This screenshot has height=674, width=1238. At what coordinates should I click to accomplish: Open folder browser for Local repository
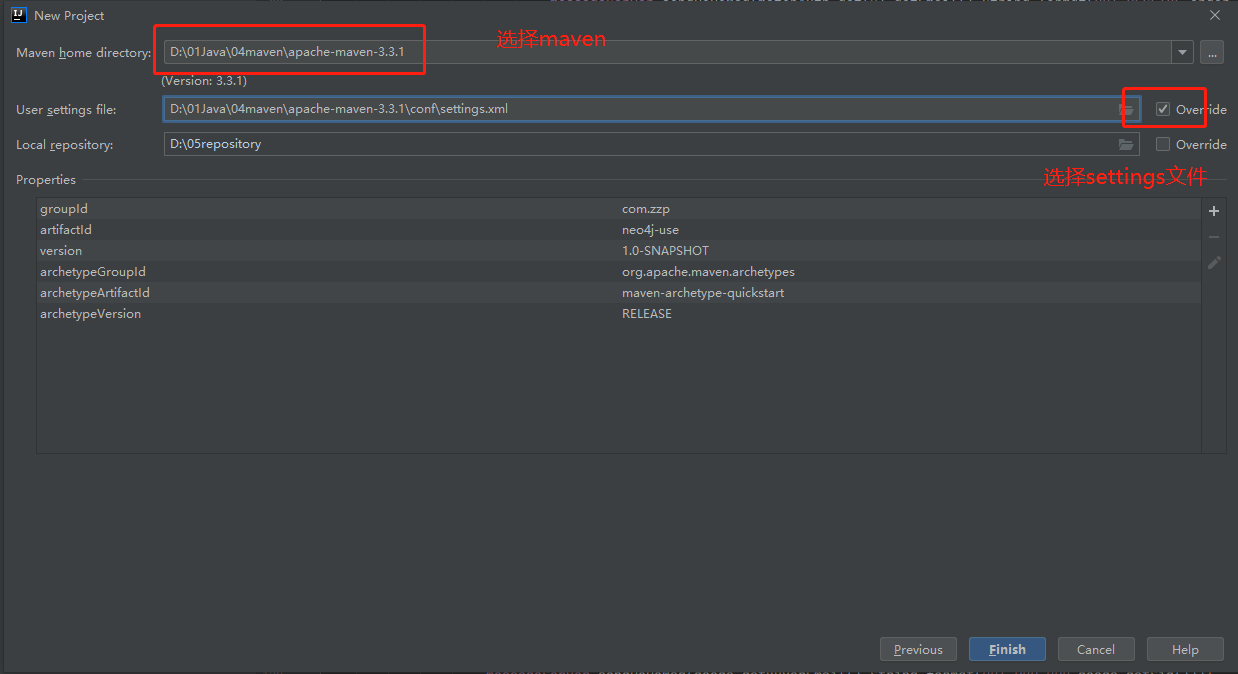[1126, 145]
